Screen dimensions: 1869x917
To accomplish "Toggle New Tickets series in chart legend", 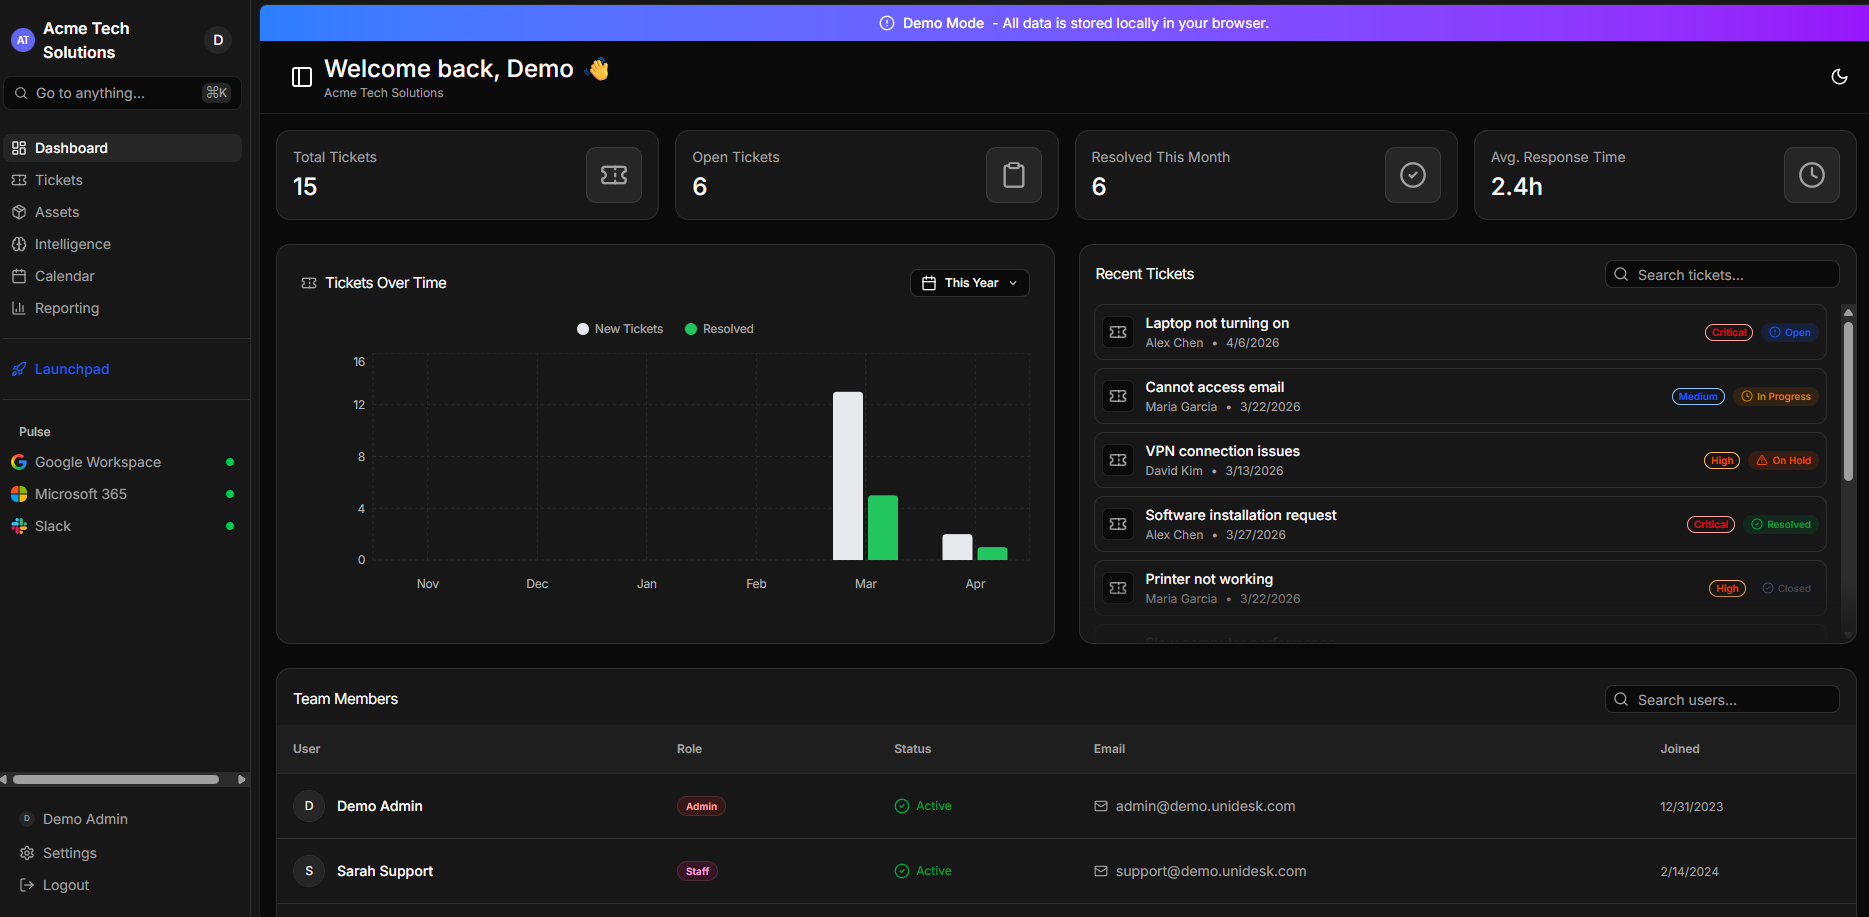I will tap(620, 329).
